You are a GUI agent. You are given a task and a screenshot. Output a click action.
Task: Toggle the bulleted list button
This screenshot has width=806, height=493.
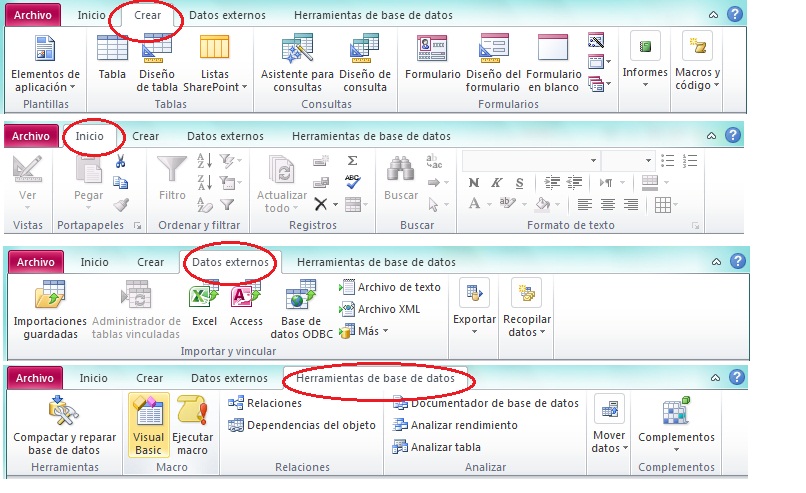click(667, 161)
